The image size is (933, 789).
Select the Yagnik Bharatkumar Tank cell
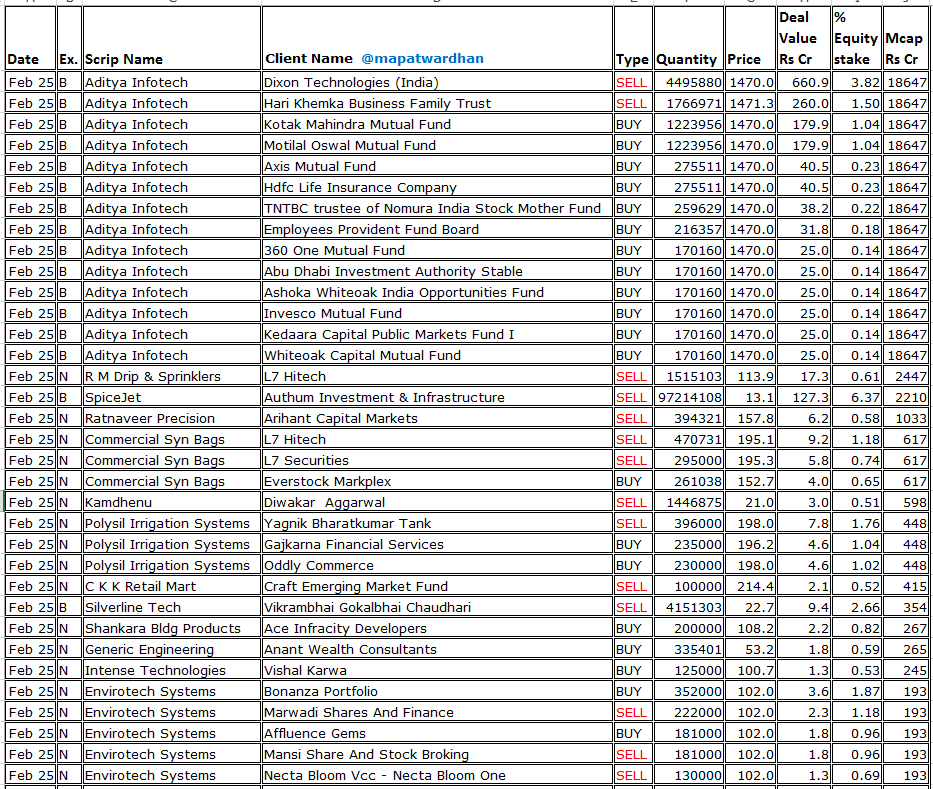437,524
